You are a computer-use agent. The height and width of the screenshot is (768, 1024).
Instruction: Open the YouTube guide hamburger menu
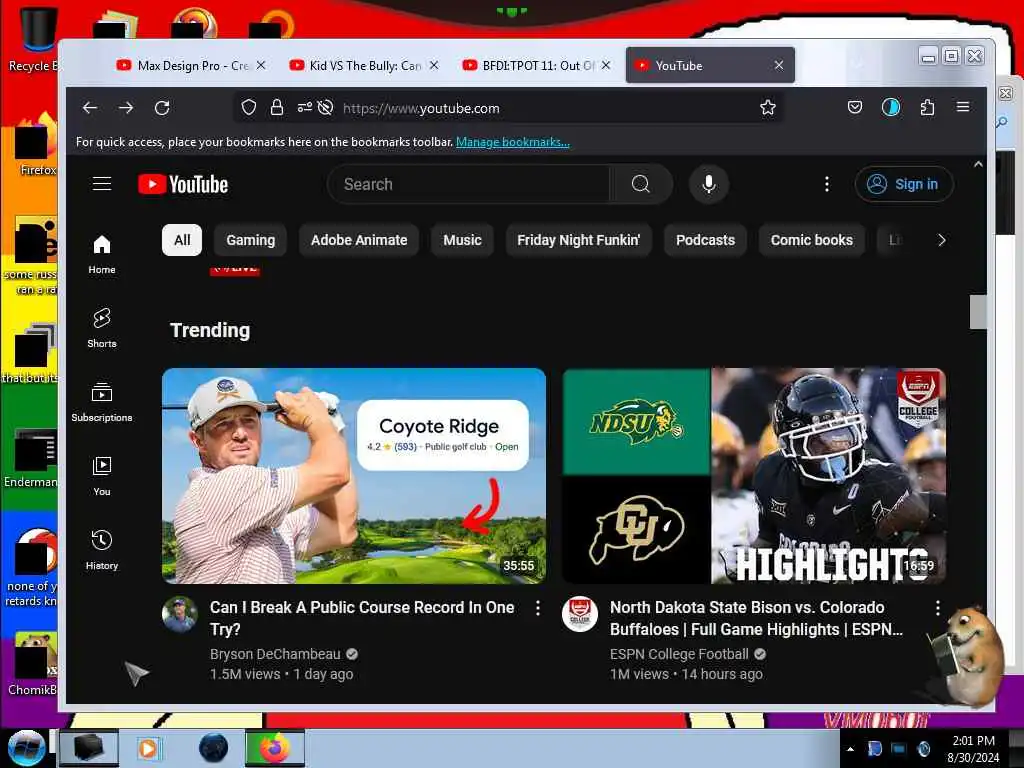(x=102, y=184)
